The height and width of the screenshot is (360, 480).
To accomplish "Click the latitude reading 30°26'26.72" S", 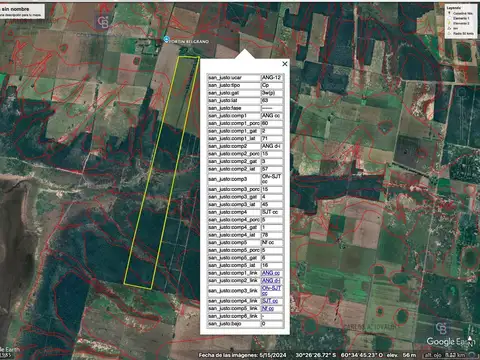I will coord(316,355).
